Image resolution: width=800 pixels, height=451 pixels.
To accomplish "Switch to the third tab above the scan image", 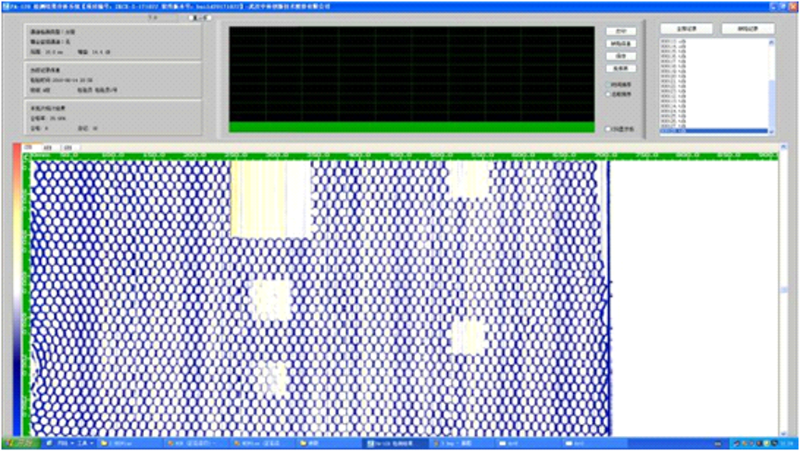I will (x=67, y=148).
